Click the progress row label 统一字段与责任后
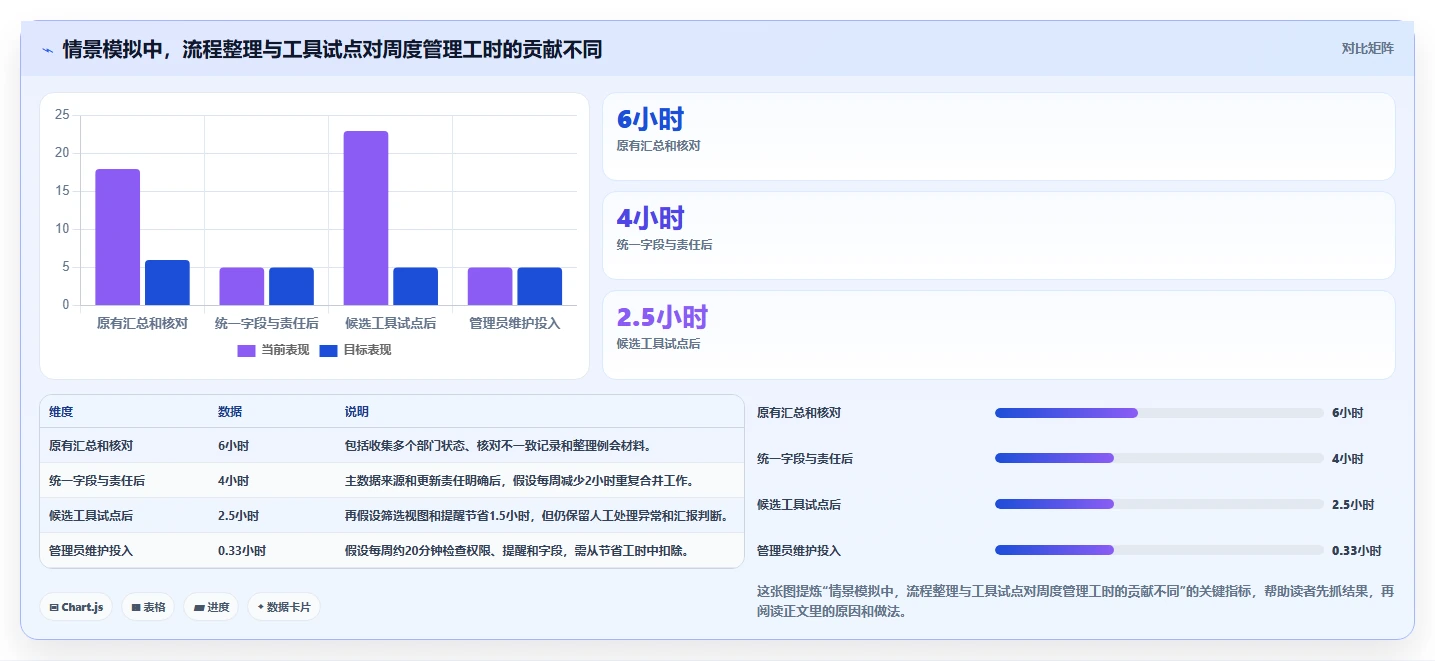This screenshot has height=661, width=1435. 805,459
